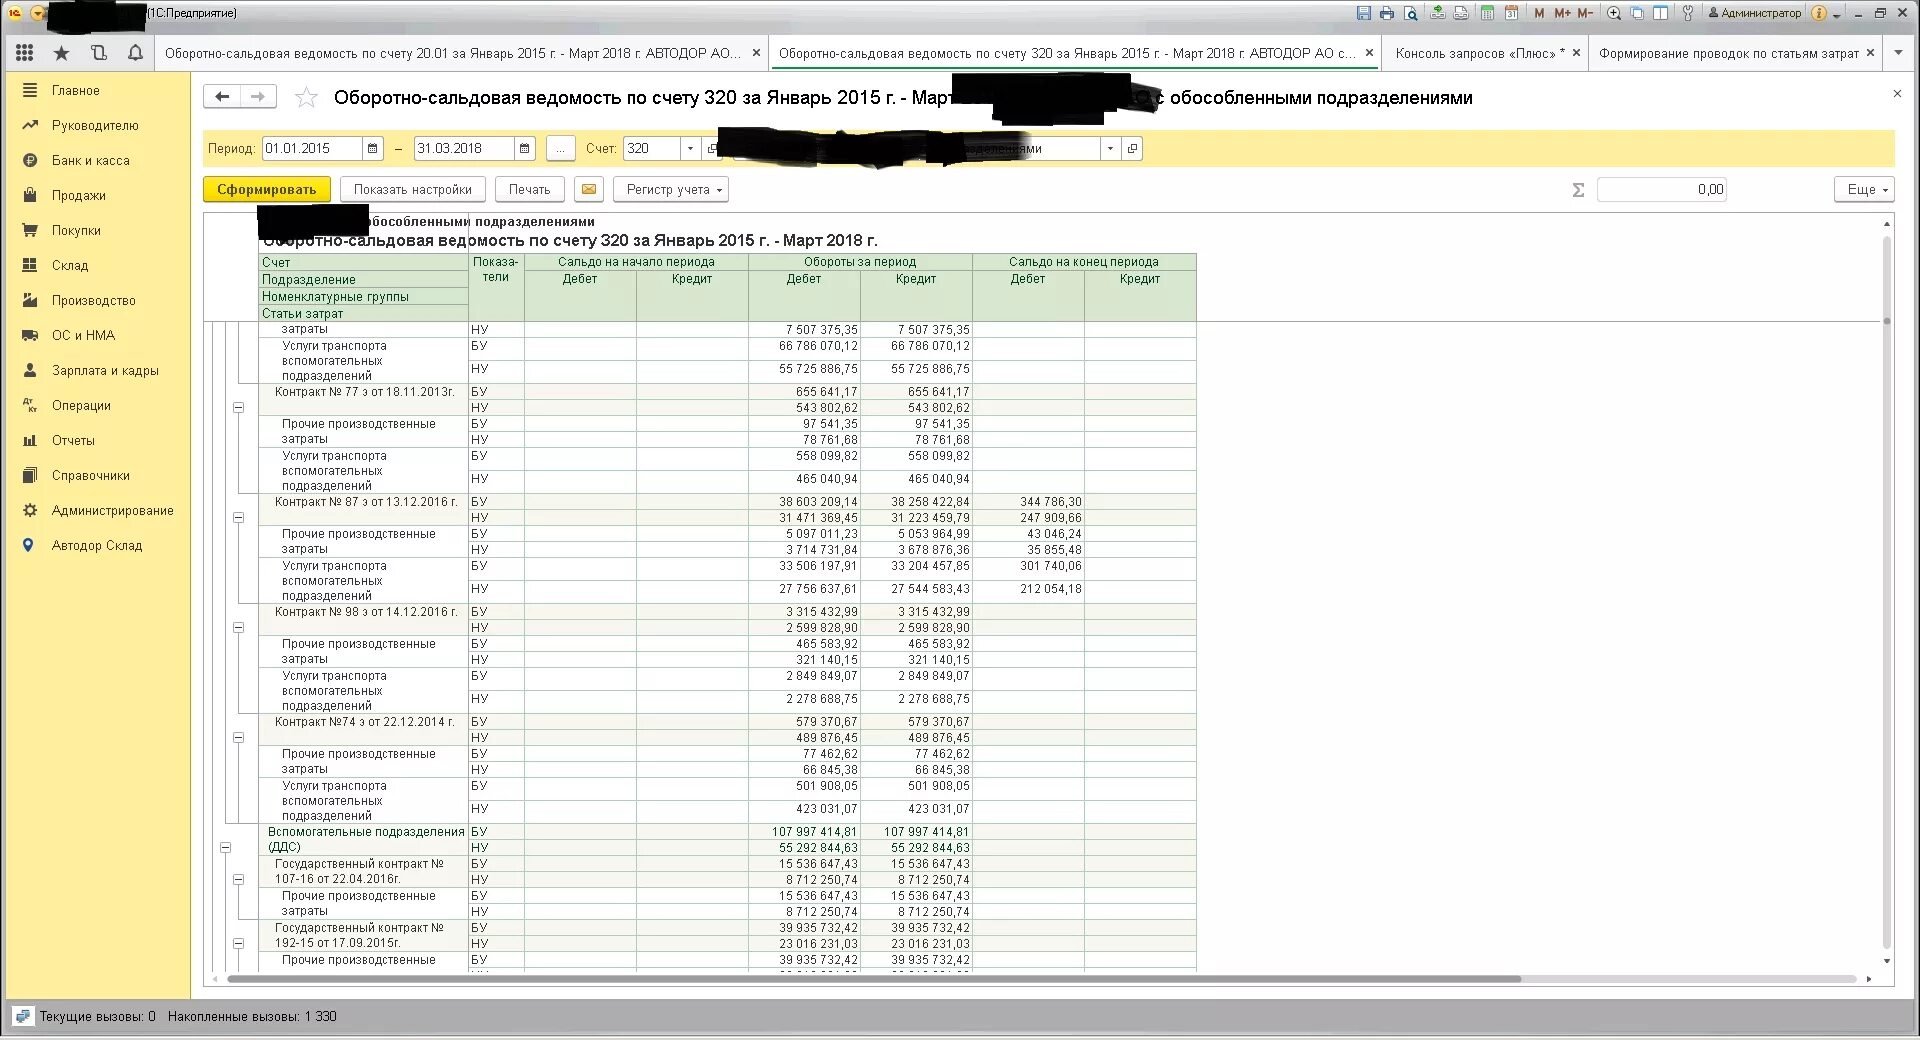
Task: Open Банк и касса section
Action: tap(90, 160)
